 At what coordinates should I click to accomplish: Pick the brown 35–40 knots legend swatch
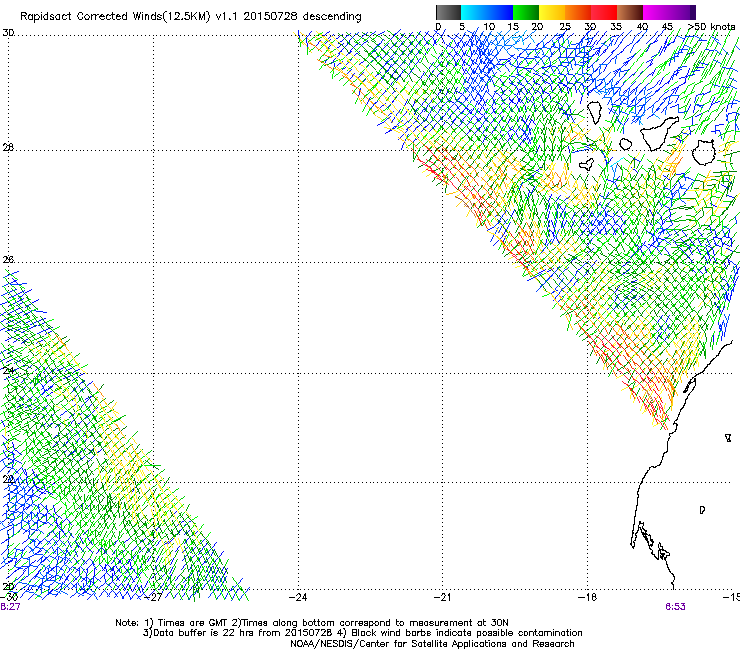[x=630, y=12]
